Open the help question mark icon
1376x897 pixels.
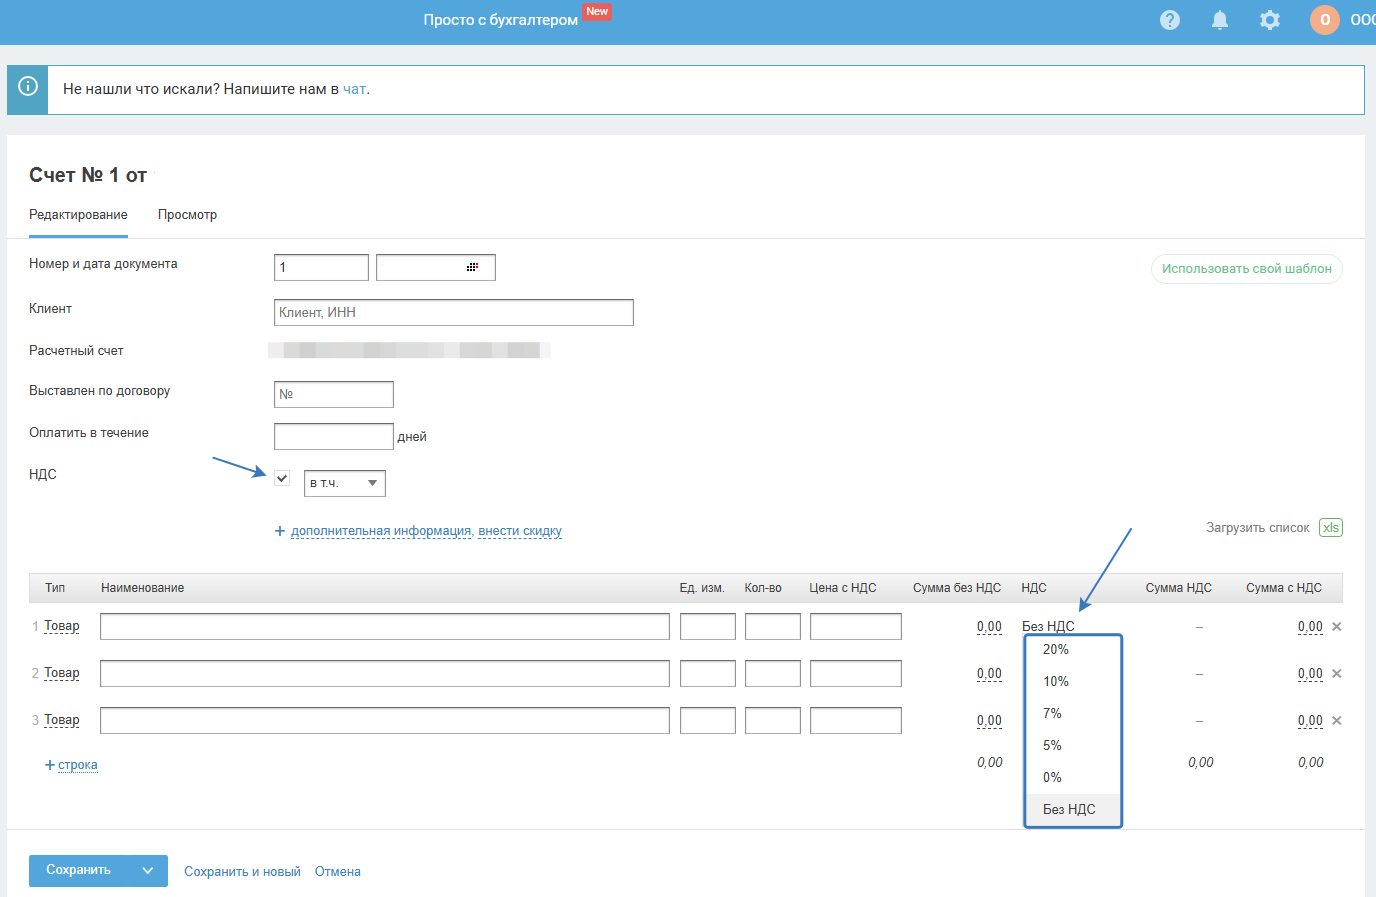coord(1169,20)
